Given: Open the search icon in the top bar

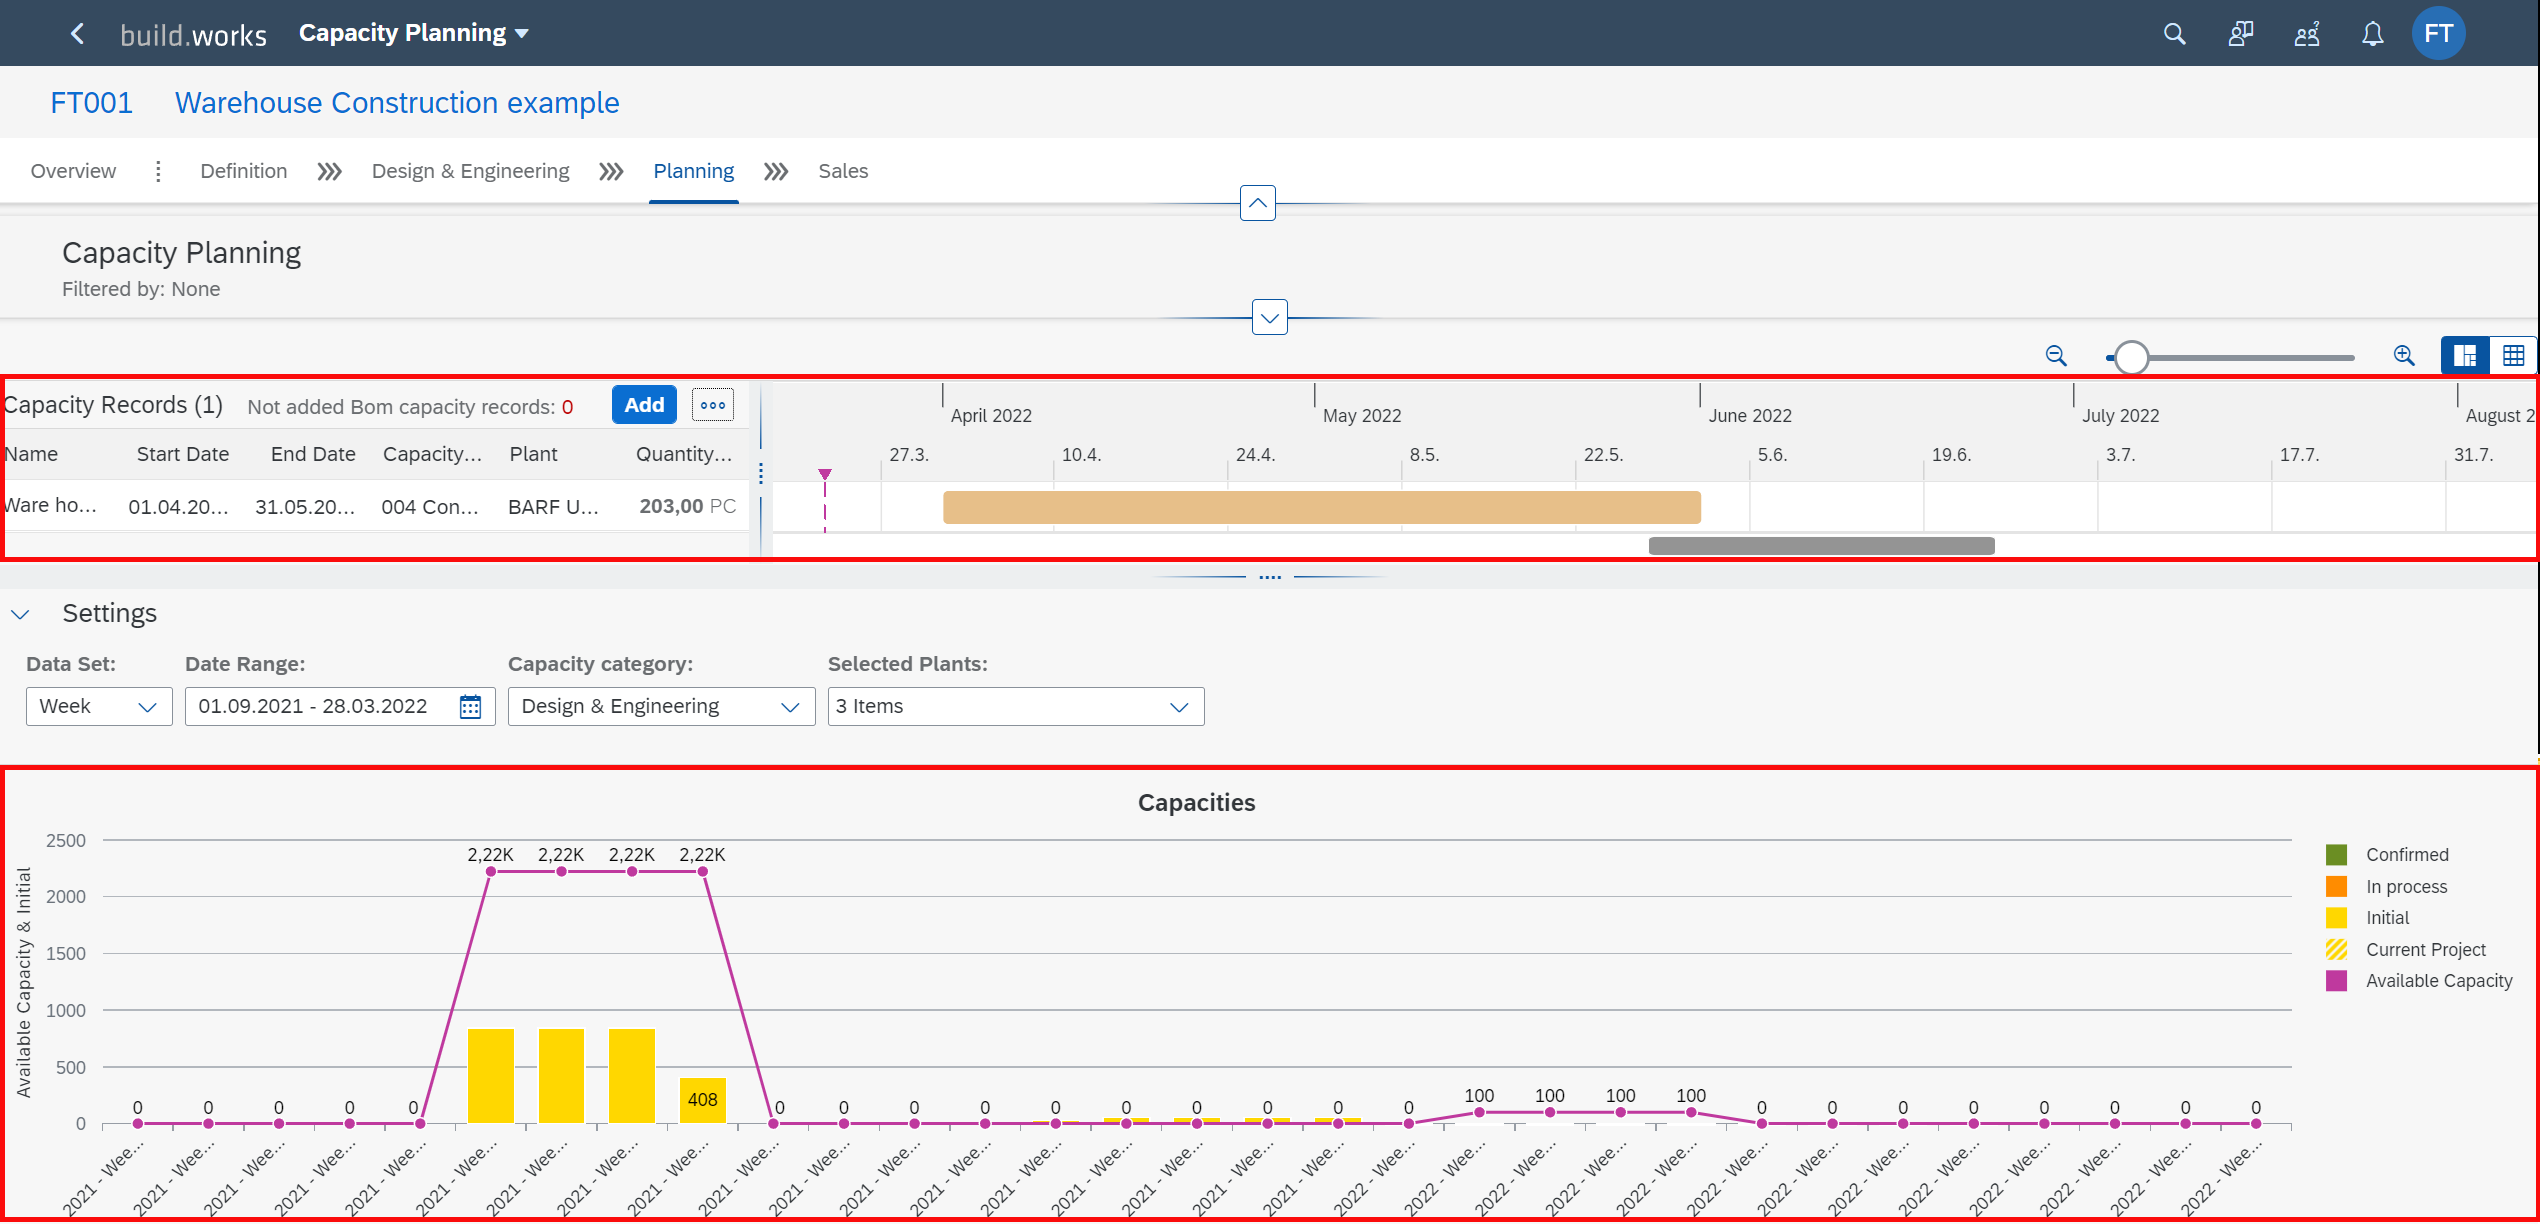Looking at the screenshot, I should [2174, 33].
